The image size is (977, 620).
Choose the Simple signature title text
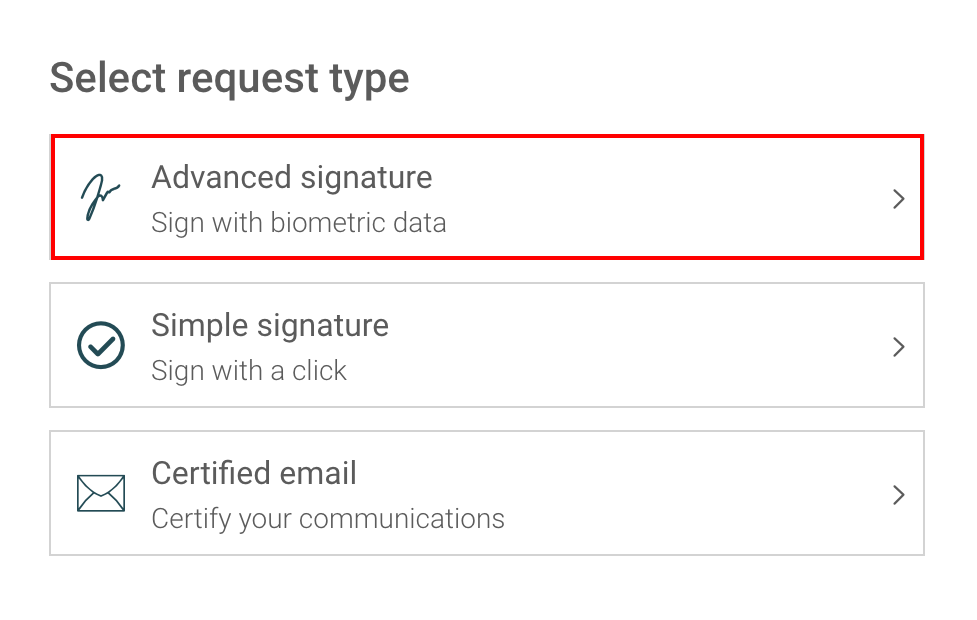tap(270, 326)
